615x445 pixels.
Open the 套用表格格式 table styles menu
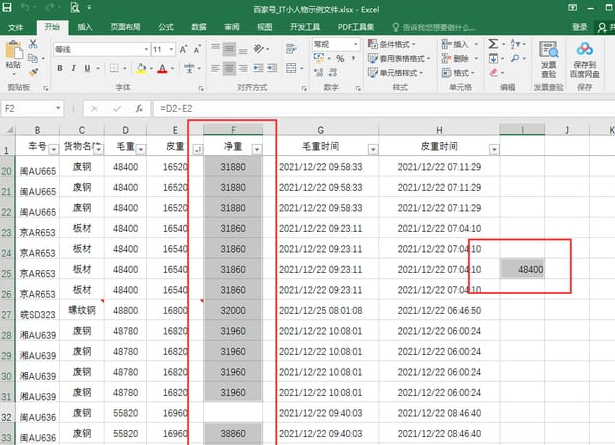(398, 58)
